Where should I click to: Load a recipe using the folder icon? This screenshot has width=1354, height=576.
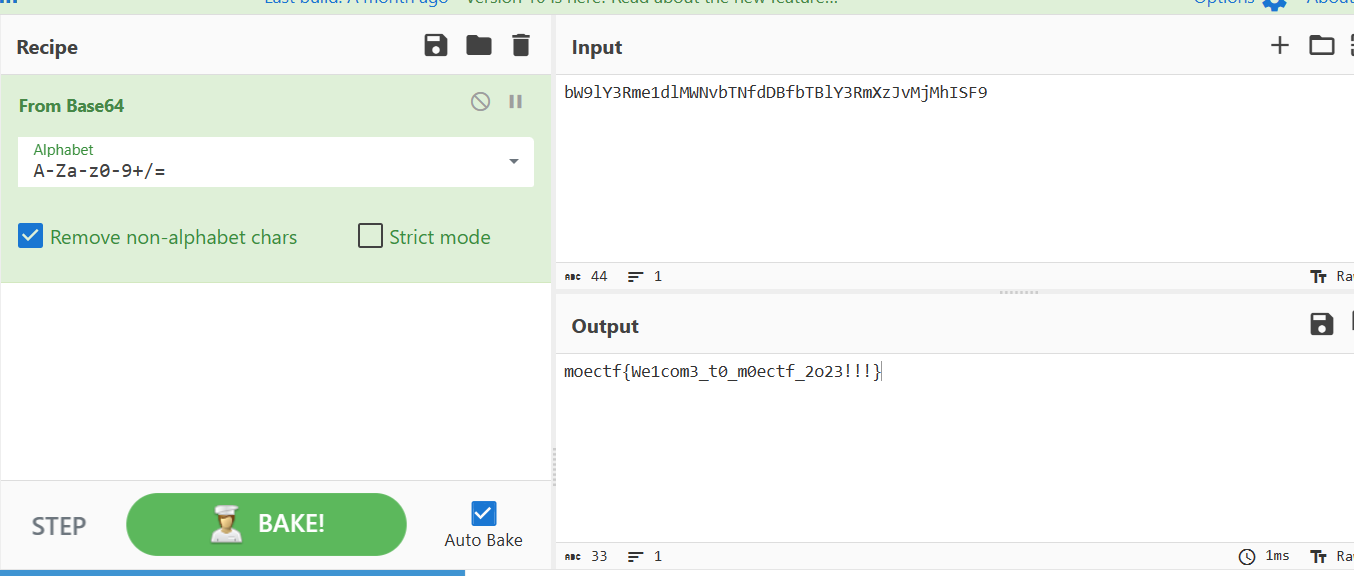(479, 45)
